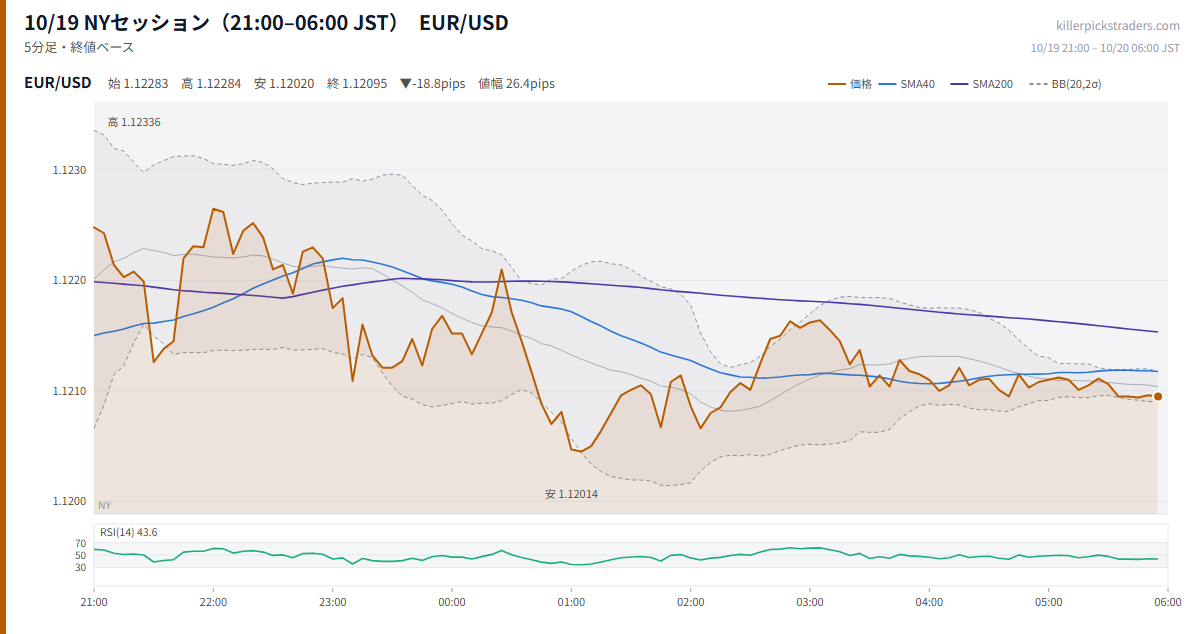Toggle the SMA200 legend entry
This screenshot has width=1200, height=634.
[x=981, y=84]
